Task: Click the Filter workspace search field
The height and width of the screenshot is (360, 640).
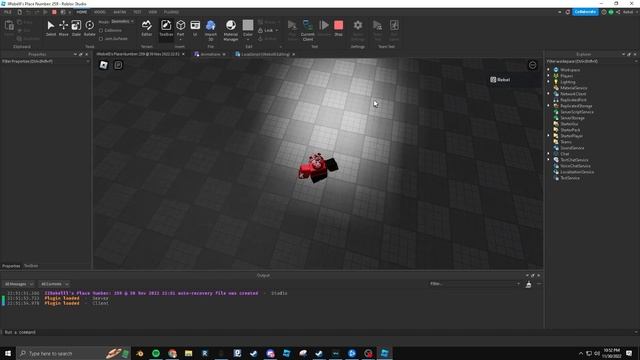Action: [591, 61]
